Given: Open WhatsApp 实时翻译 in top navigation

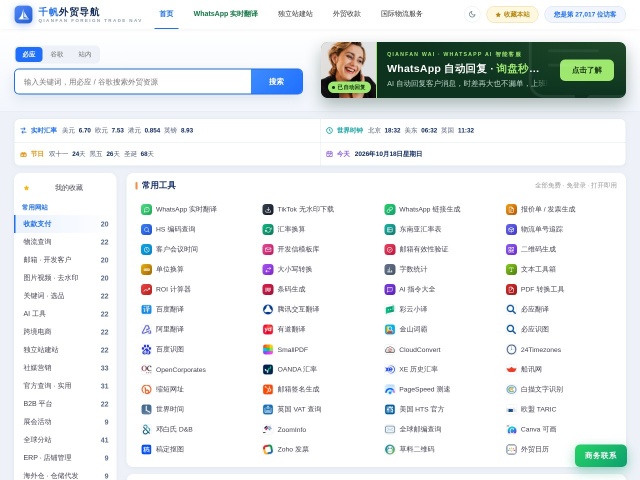Looking at the screenshot, I should [x=225, y=14].
